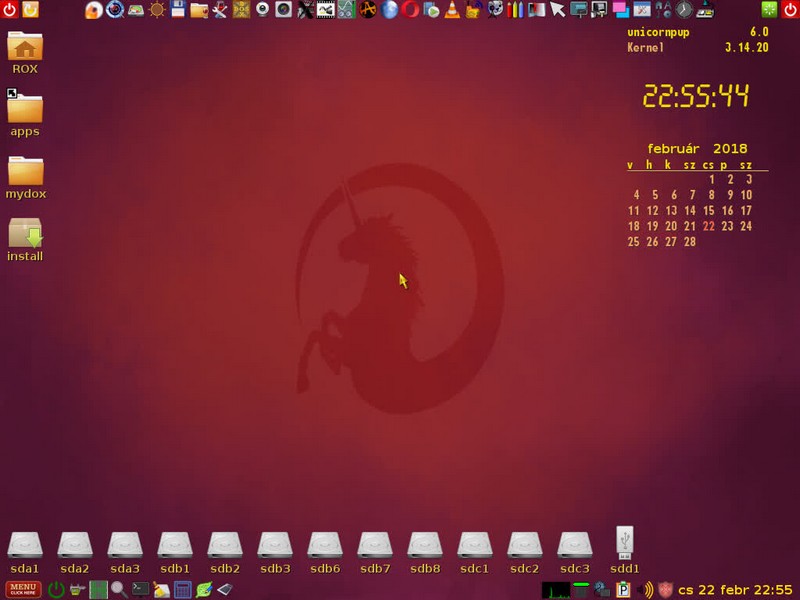Click the red power button at top-left

coord(9,10)
